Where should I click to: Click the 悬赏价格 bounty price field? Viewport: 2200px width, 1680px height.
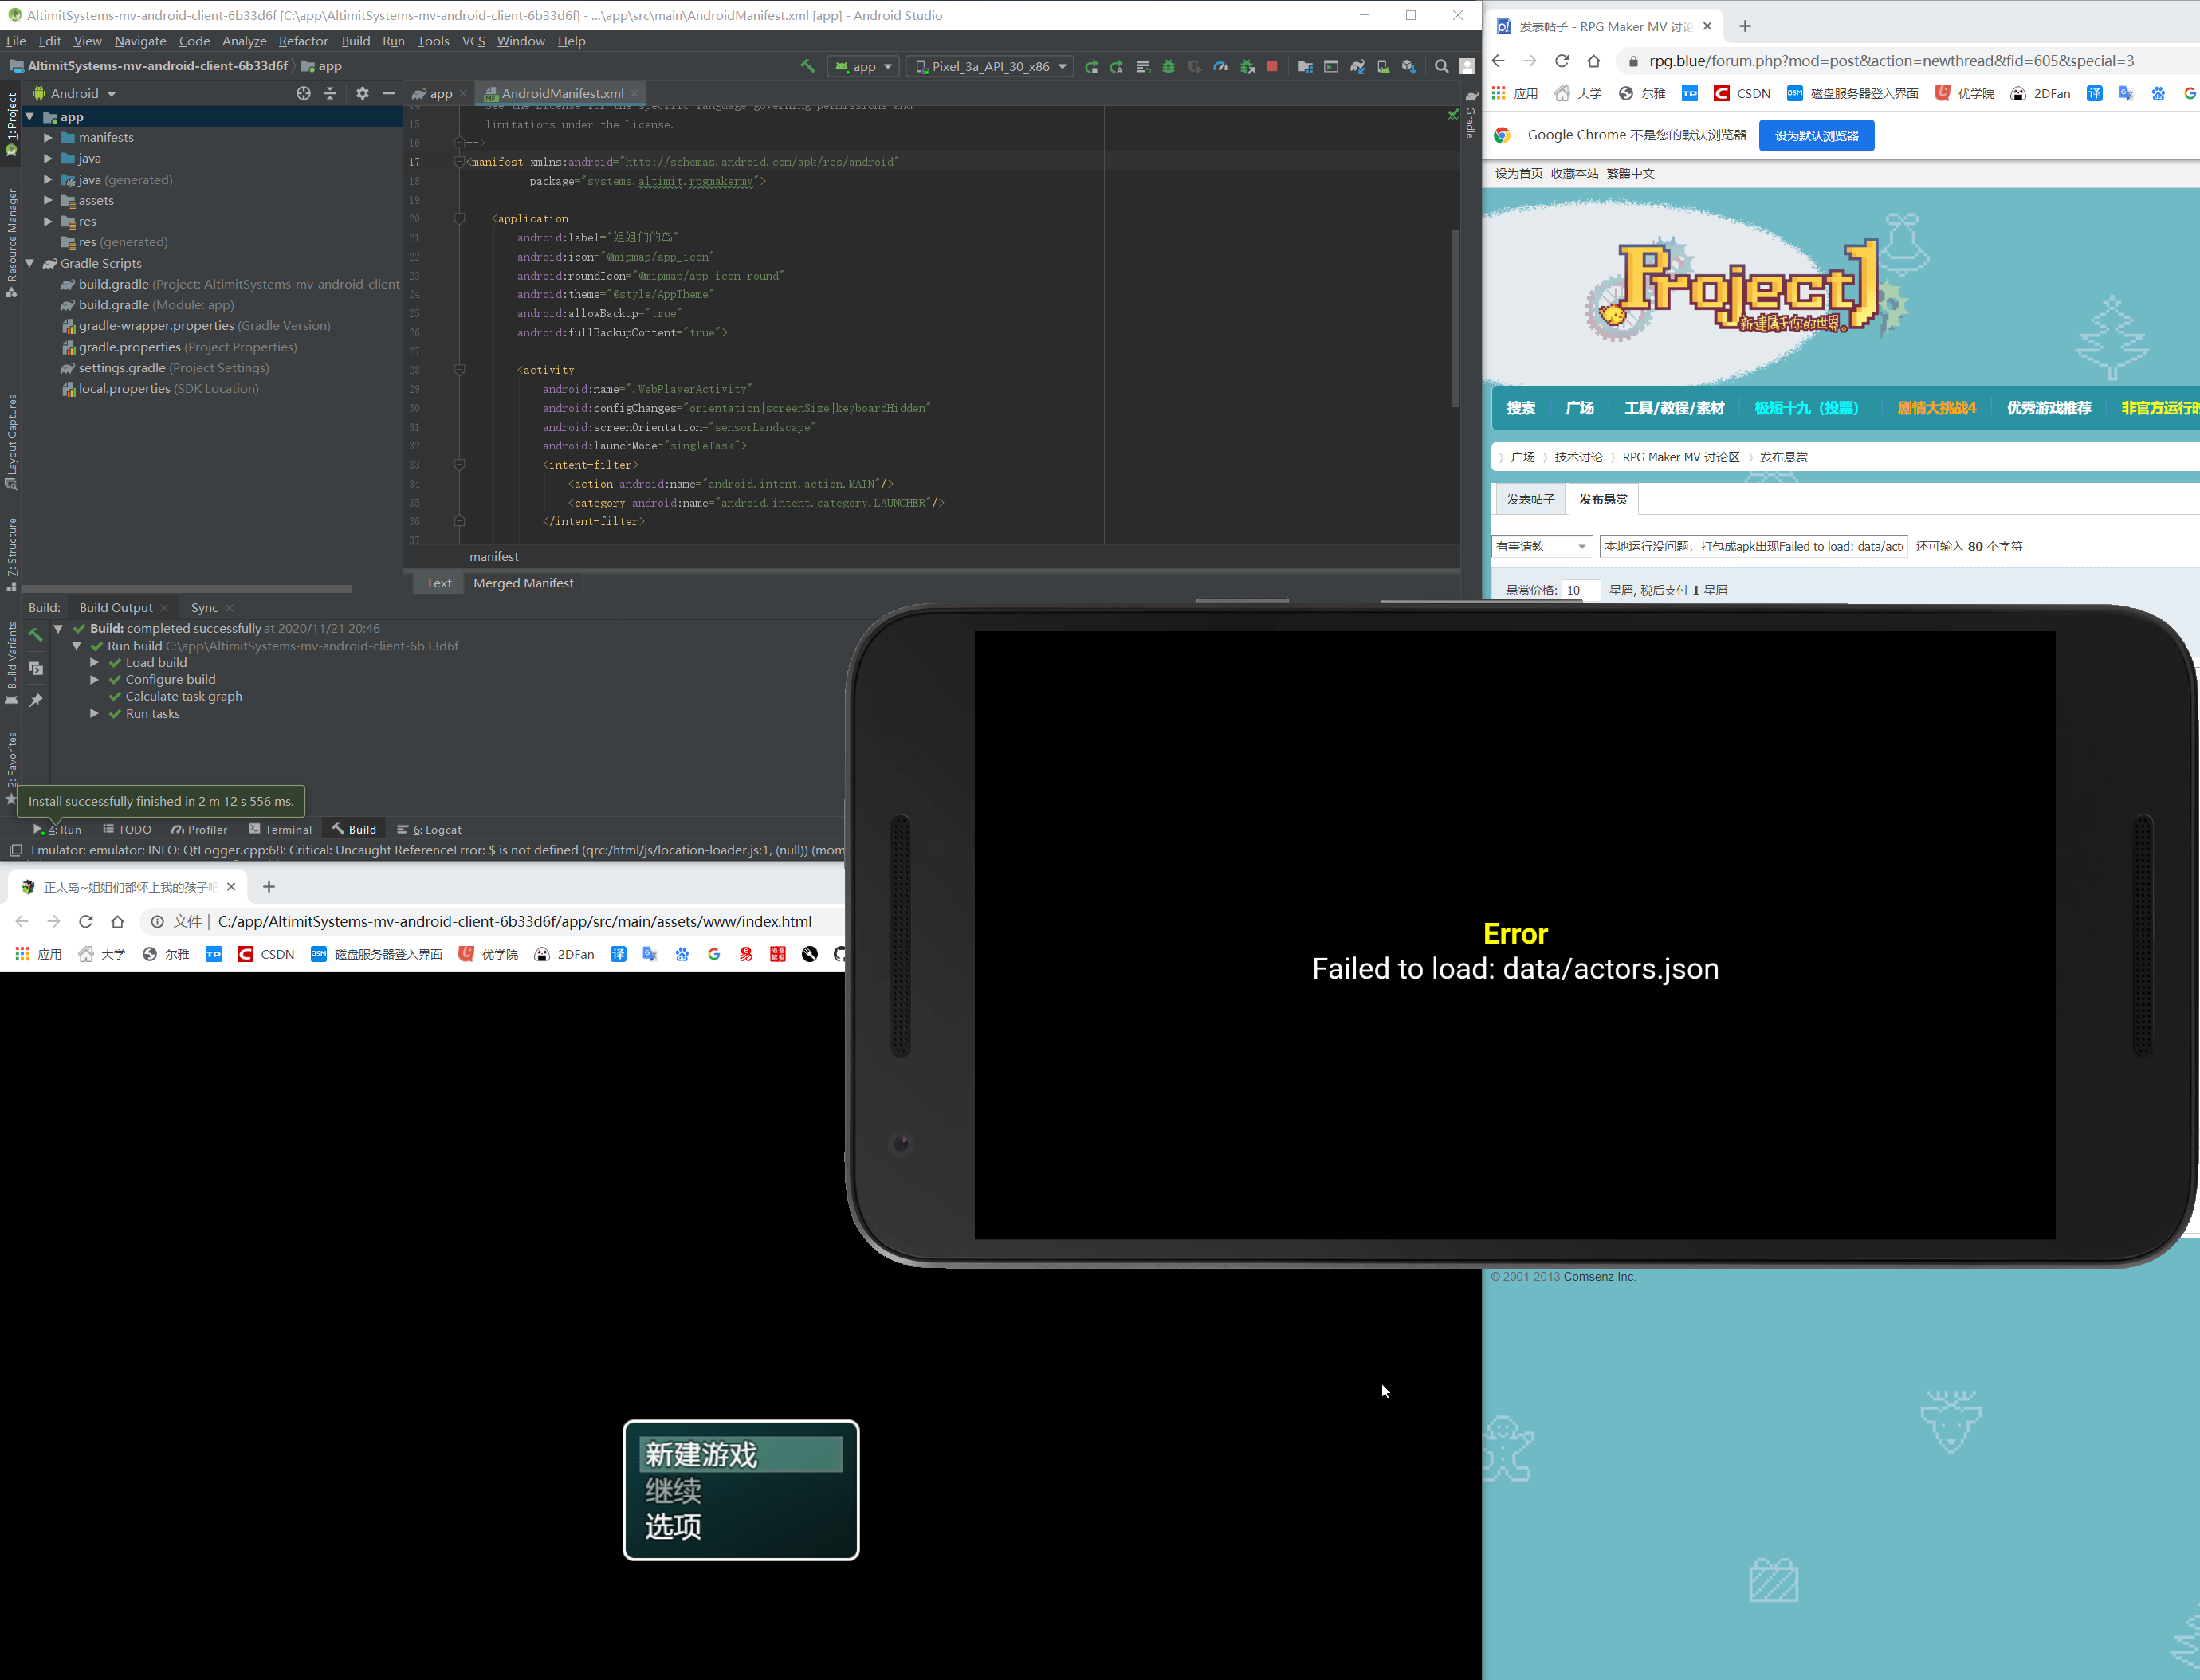1580,590
